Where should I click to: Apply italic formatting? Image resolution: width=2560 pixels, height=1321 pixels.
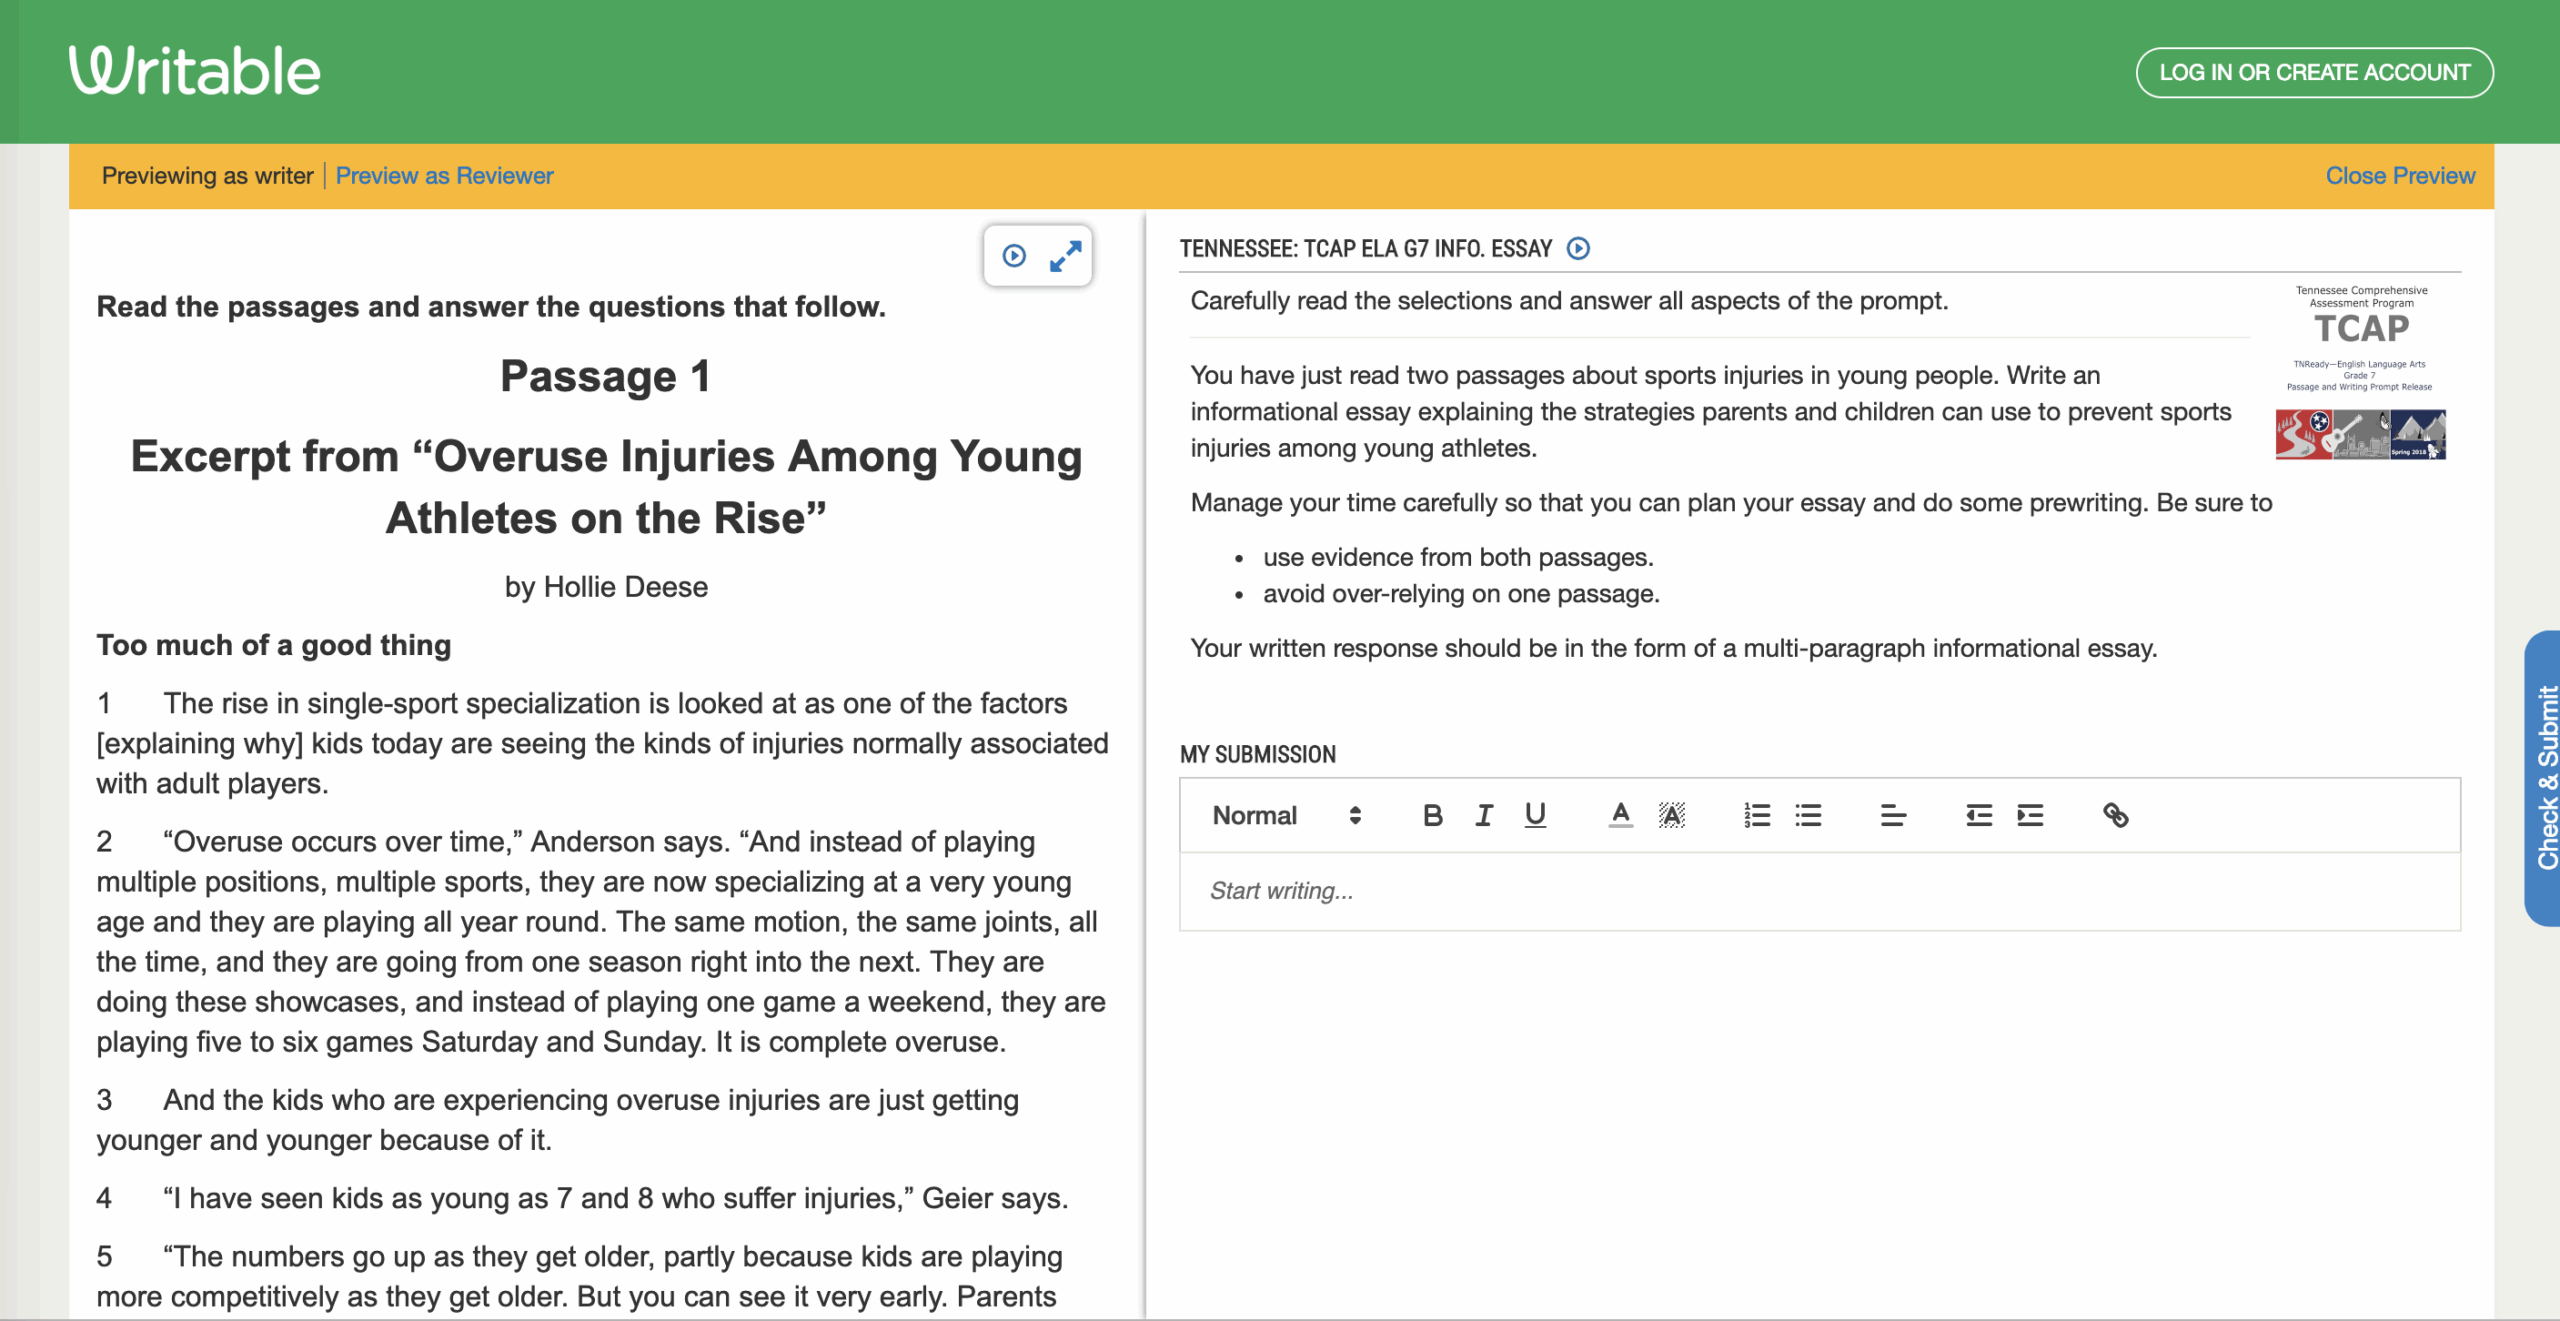pyautogui.click(x=1483, y=816)
